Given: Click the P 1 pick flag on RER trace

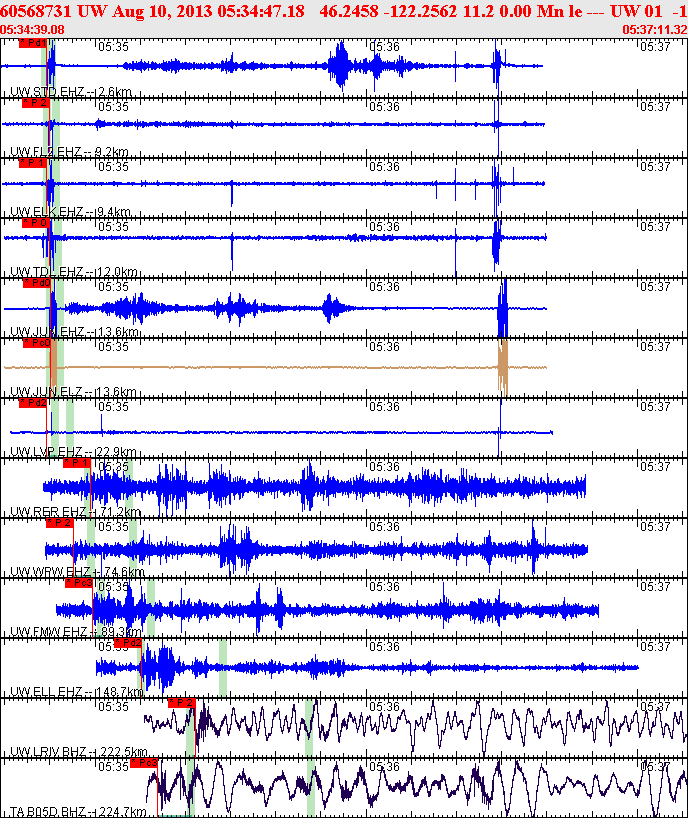Looking at the screenshot, I should click(77, 463).
